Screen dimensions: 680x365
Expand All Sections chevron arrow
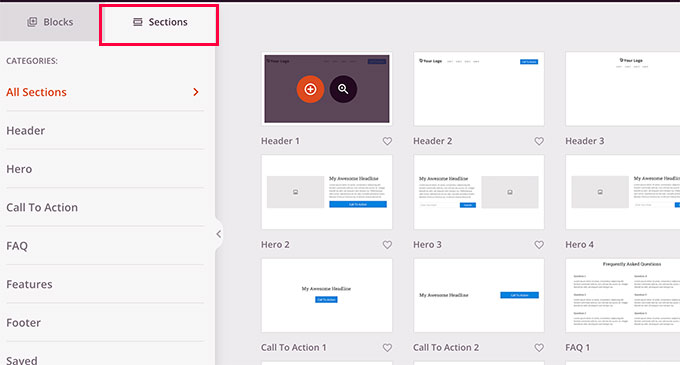(x=196, y=92)
